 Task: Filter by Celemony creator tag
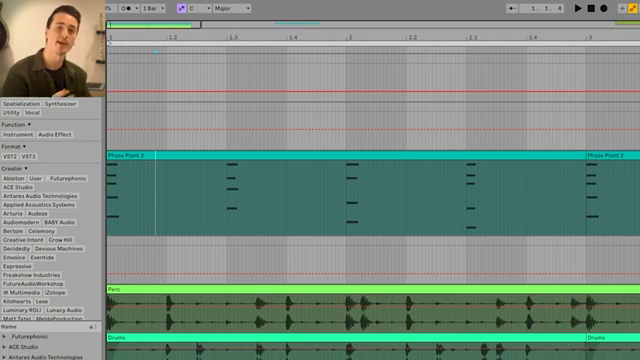click(x=41, y=231)
